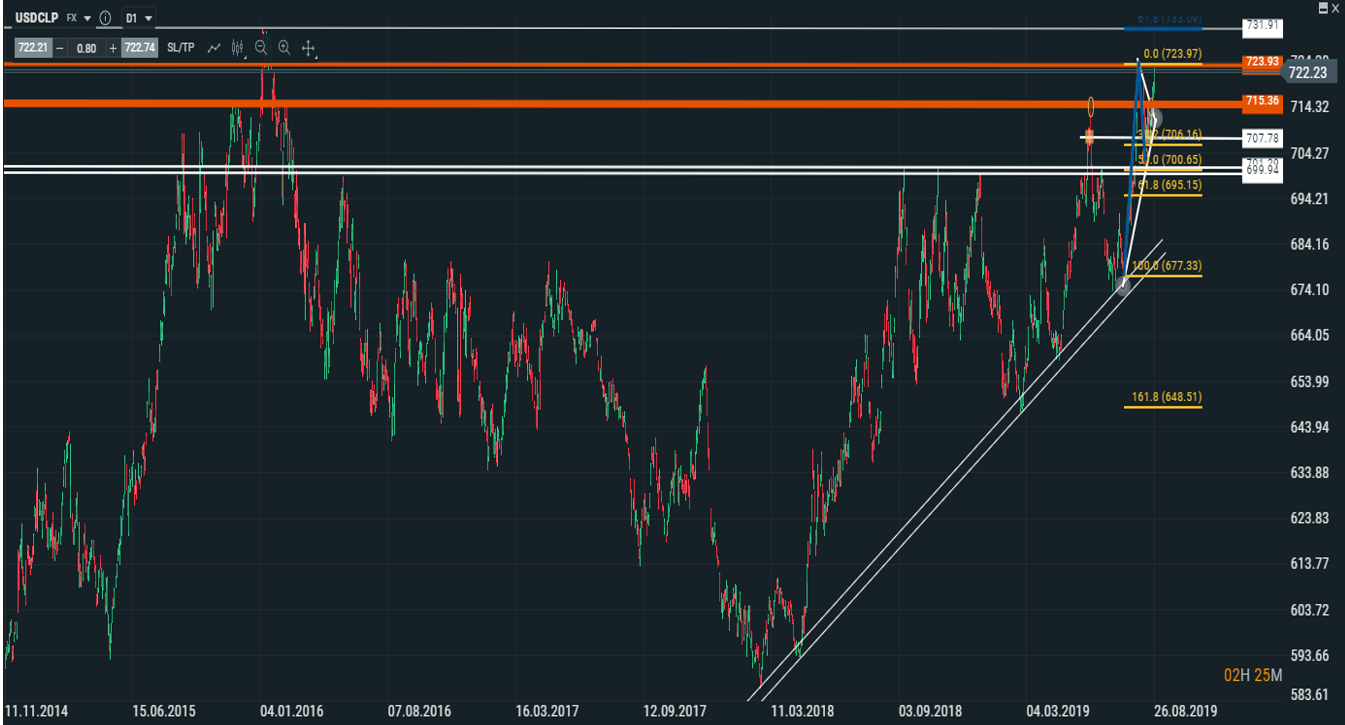Image resolution: width=1345 pixels, height=725 pixels.
Task: Click the 664.05 price axis value
Action: pyautogui.click(x=1308, y=335)
